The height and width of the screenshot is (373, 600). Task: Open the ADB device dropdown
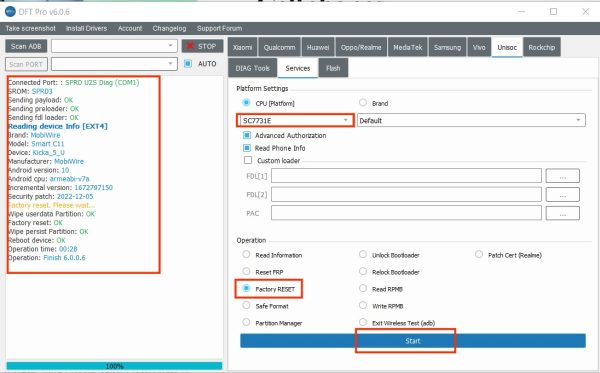[x=114, y=46]
